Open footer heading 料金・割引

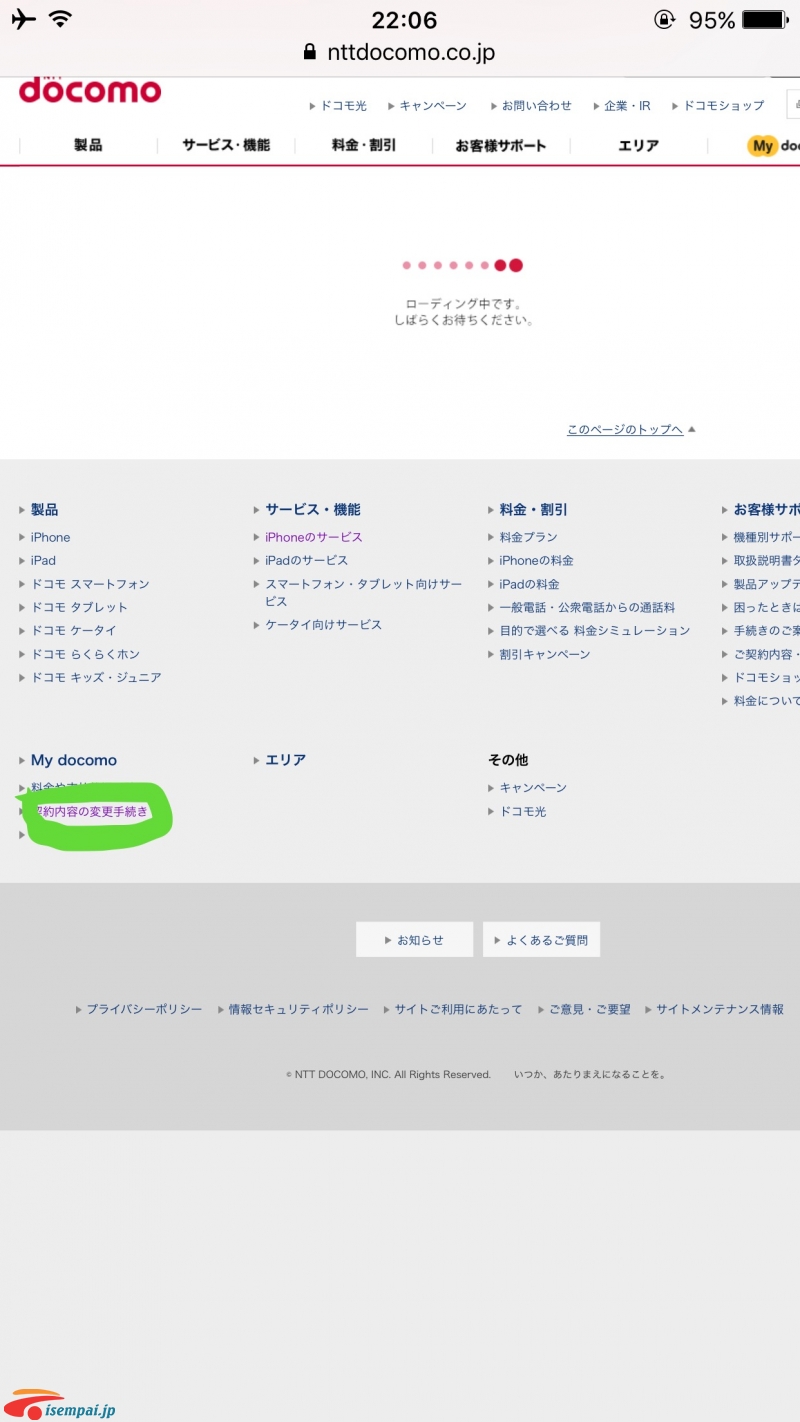[534, 510]
